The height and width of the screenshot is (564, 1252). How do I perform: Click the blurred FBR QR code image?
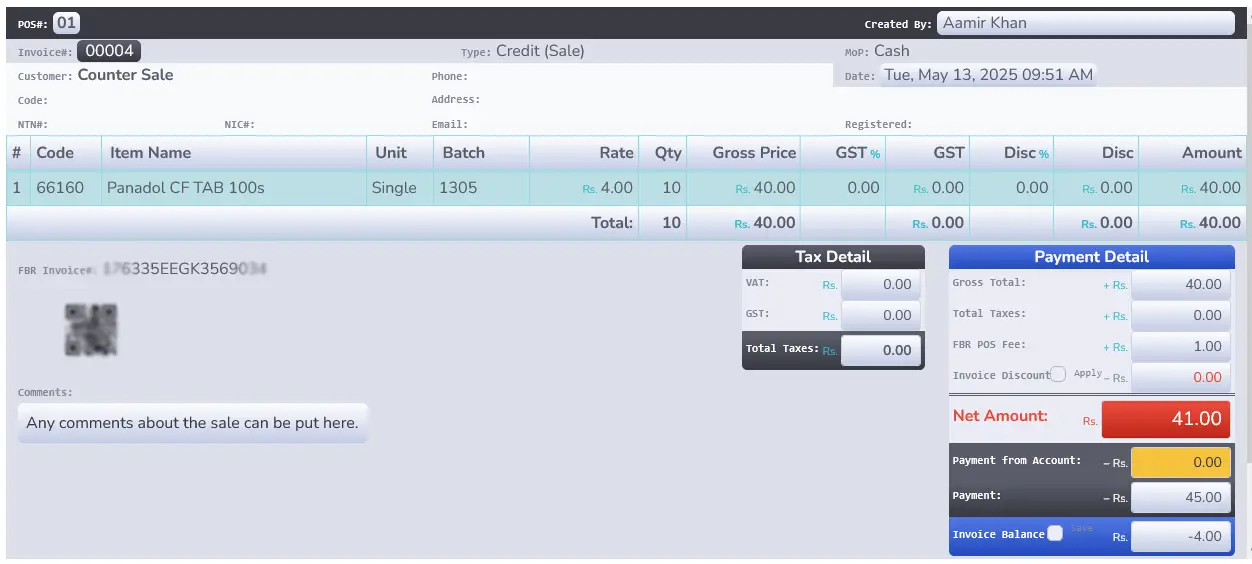pos(91,330)
